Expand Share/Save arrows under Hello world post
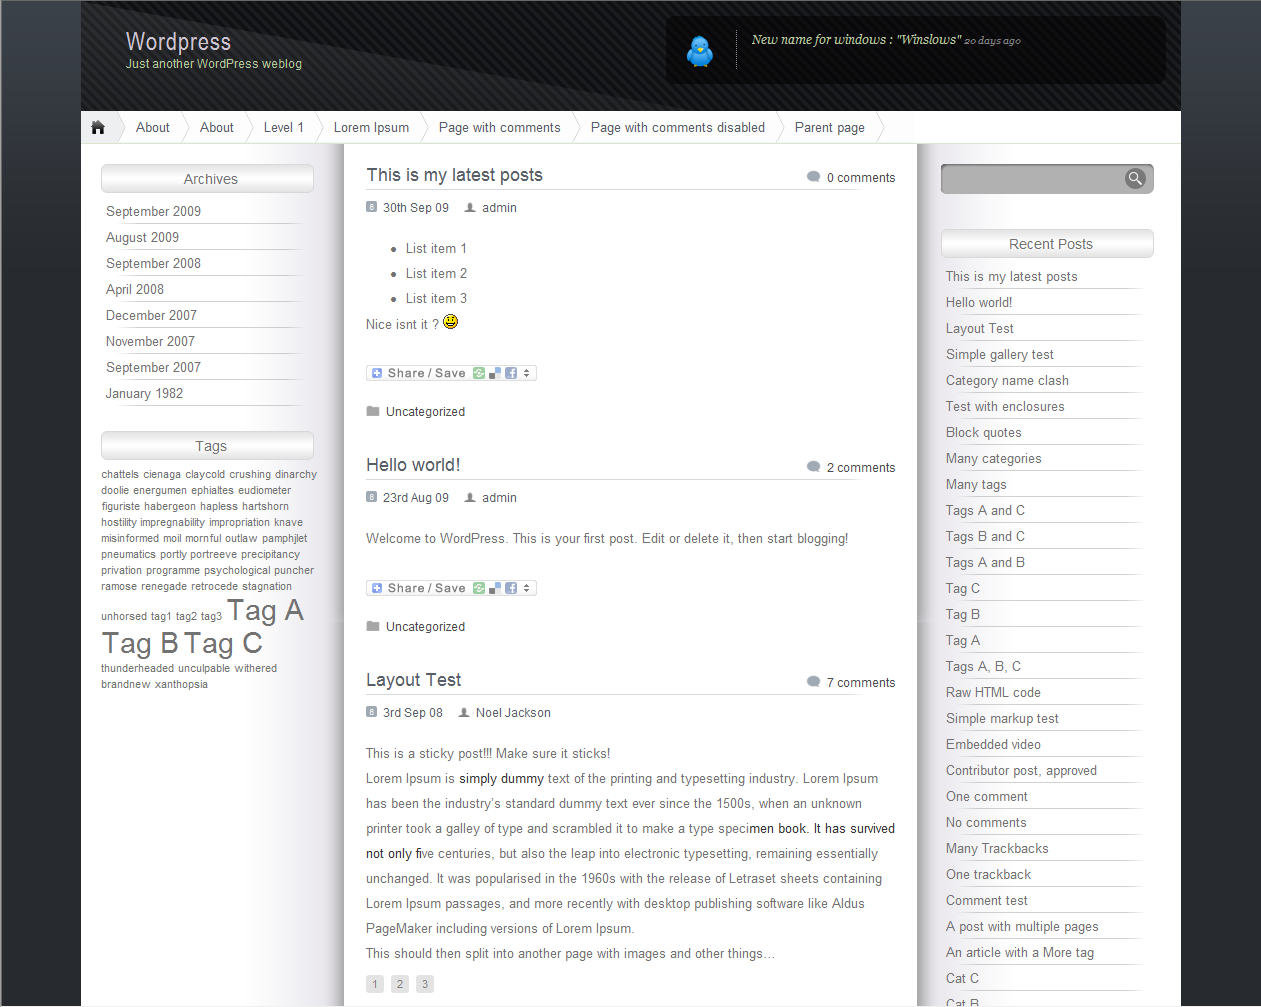 click(527, 588)
